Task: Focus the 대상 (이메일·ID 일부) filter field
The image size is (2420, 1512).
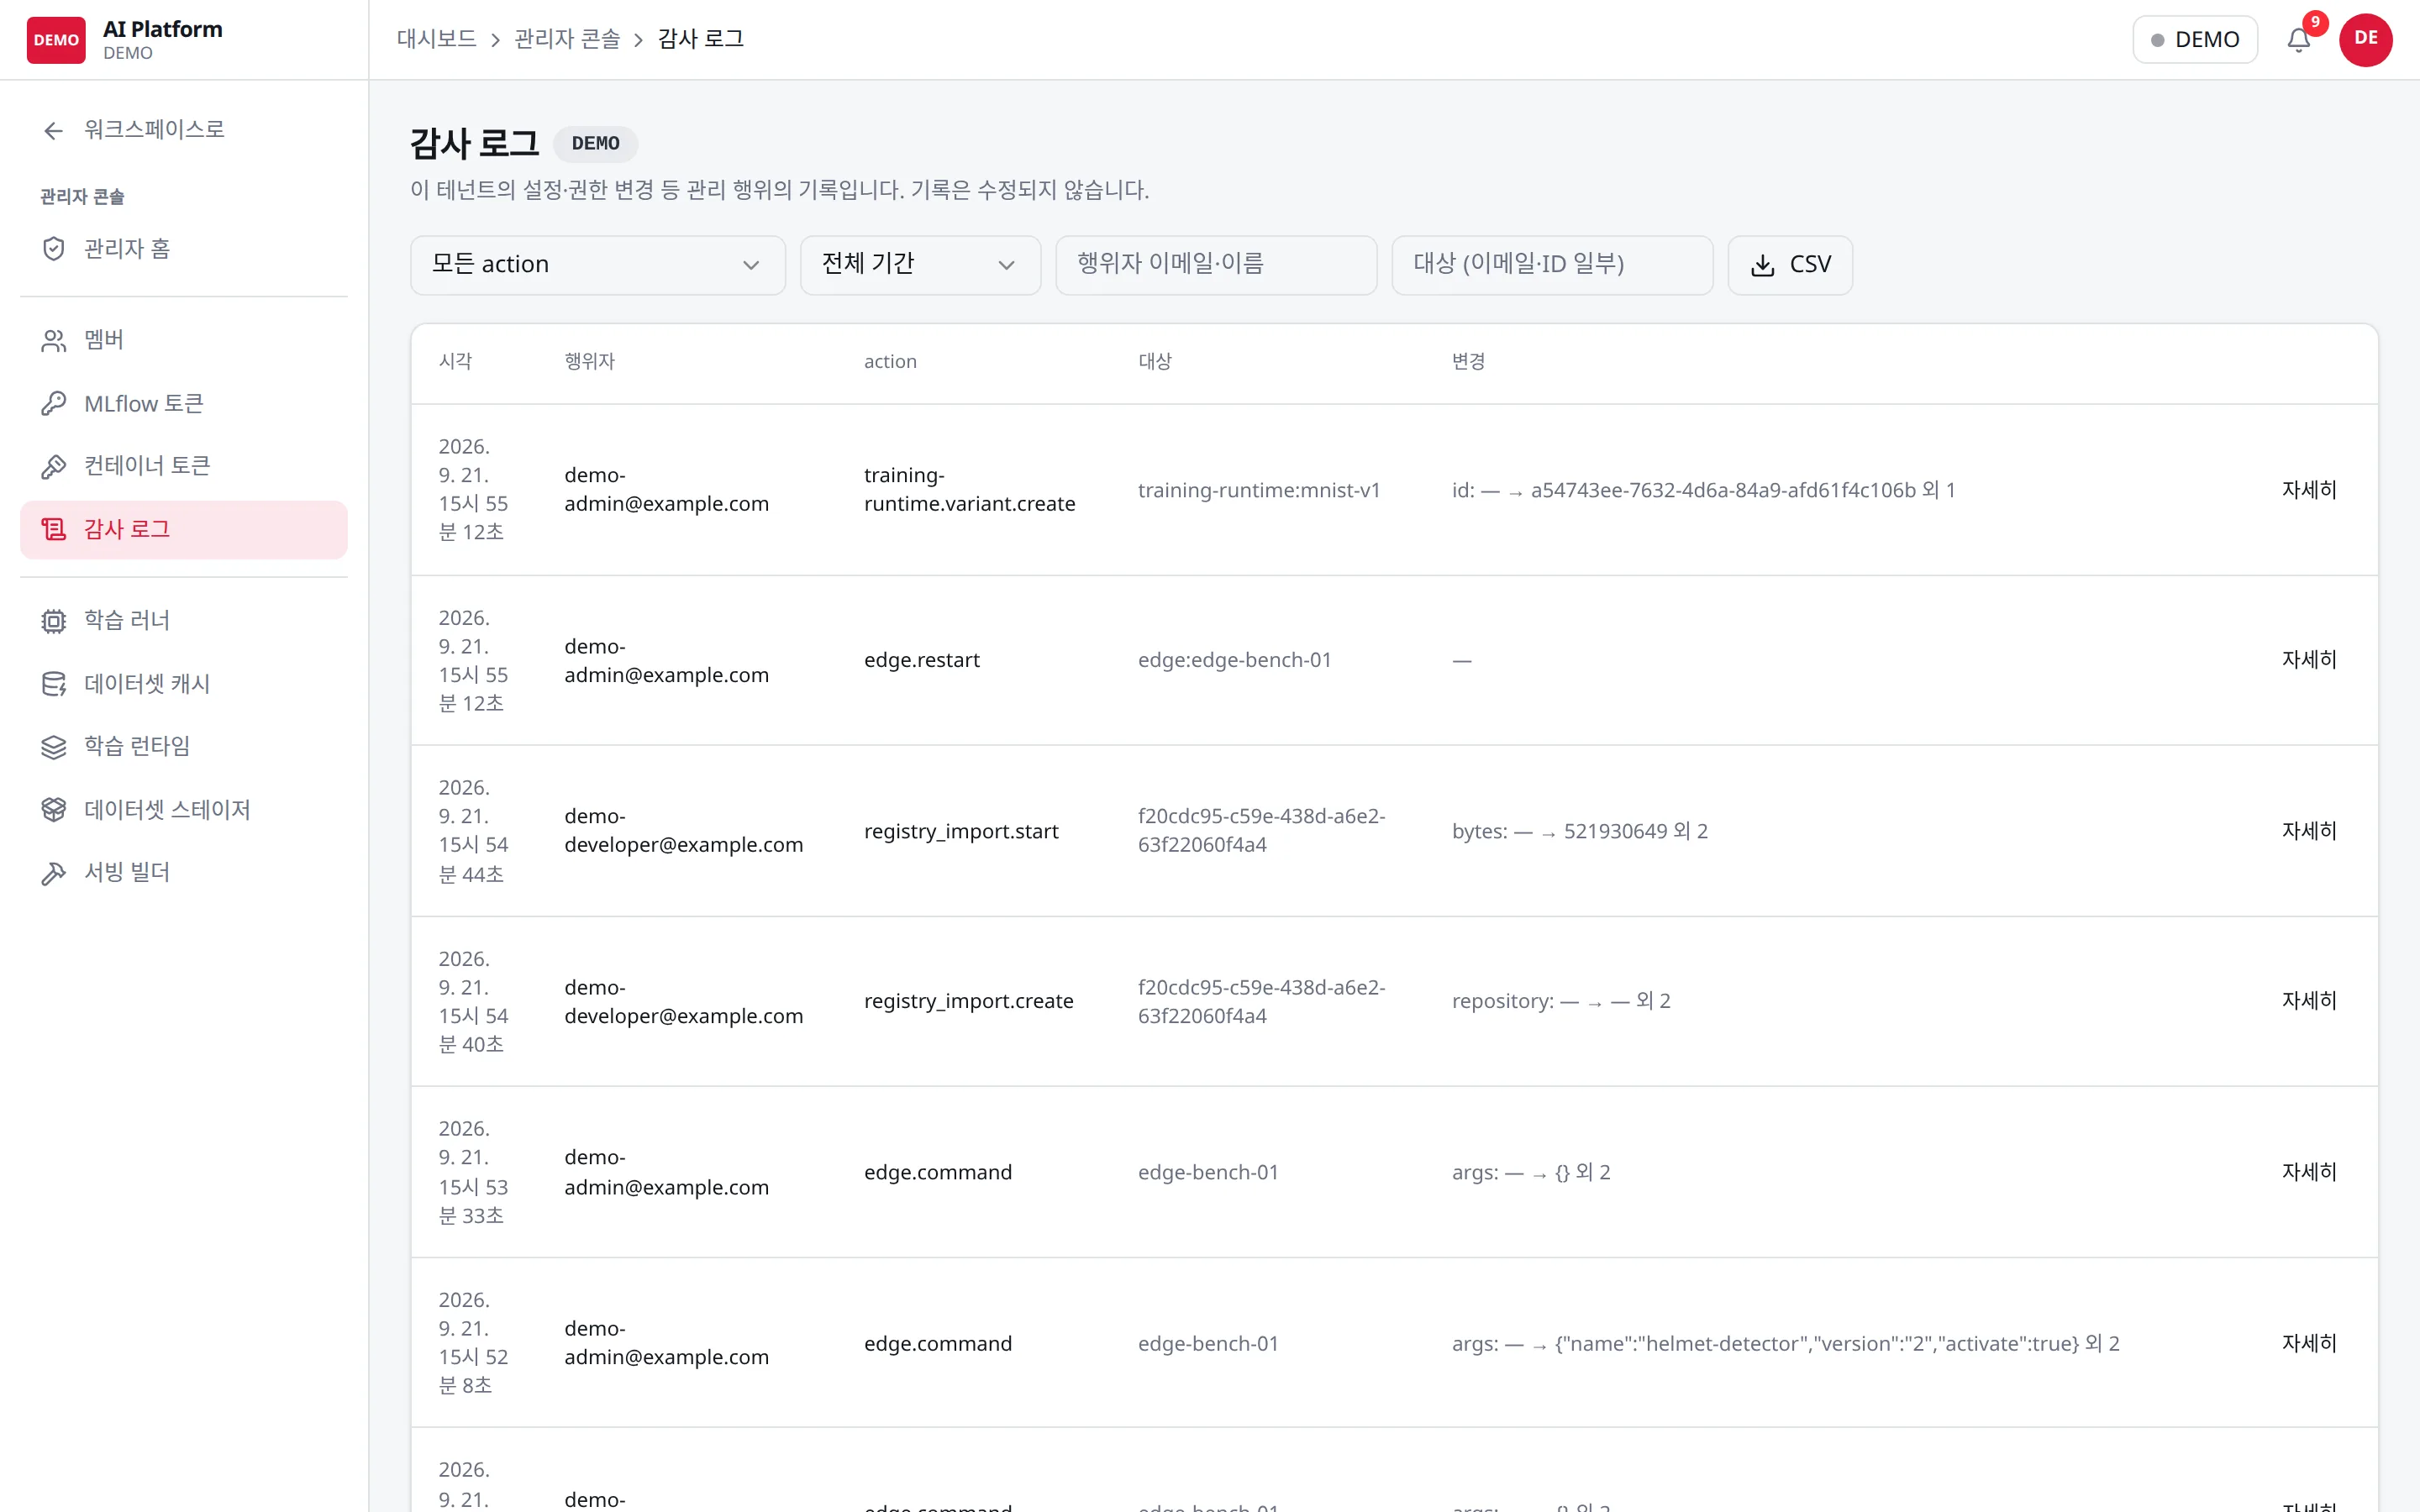Action: coord(1552,265)
